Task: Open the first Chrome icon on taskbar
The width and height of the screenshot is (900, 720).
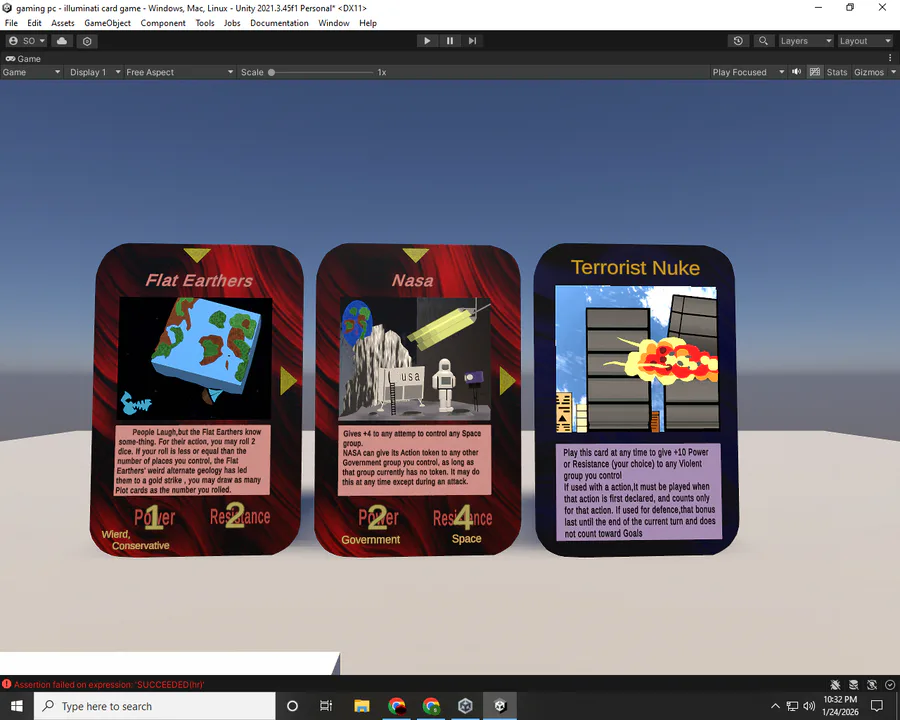Action: point(397,706)
